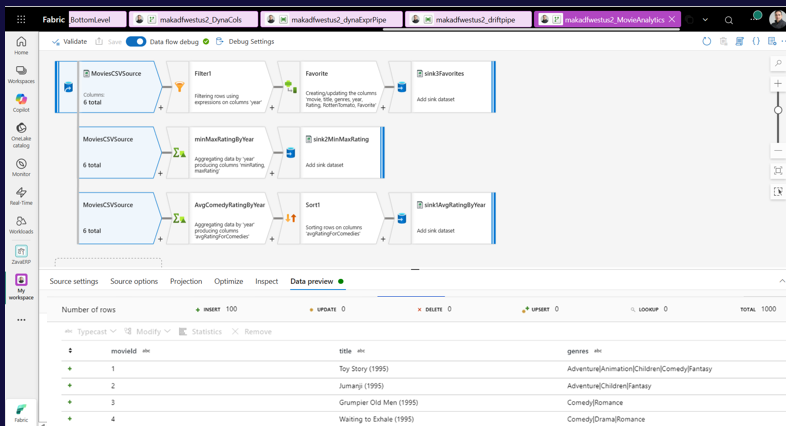The height and width of the screenshot is (426, 786).
Task: Switch to Optimize tab
Action: click(229, 281)
